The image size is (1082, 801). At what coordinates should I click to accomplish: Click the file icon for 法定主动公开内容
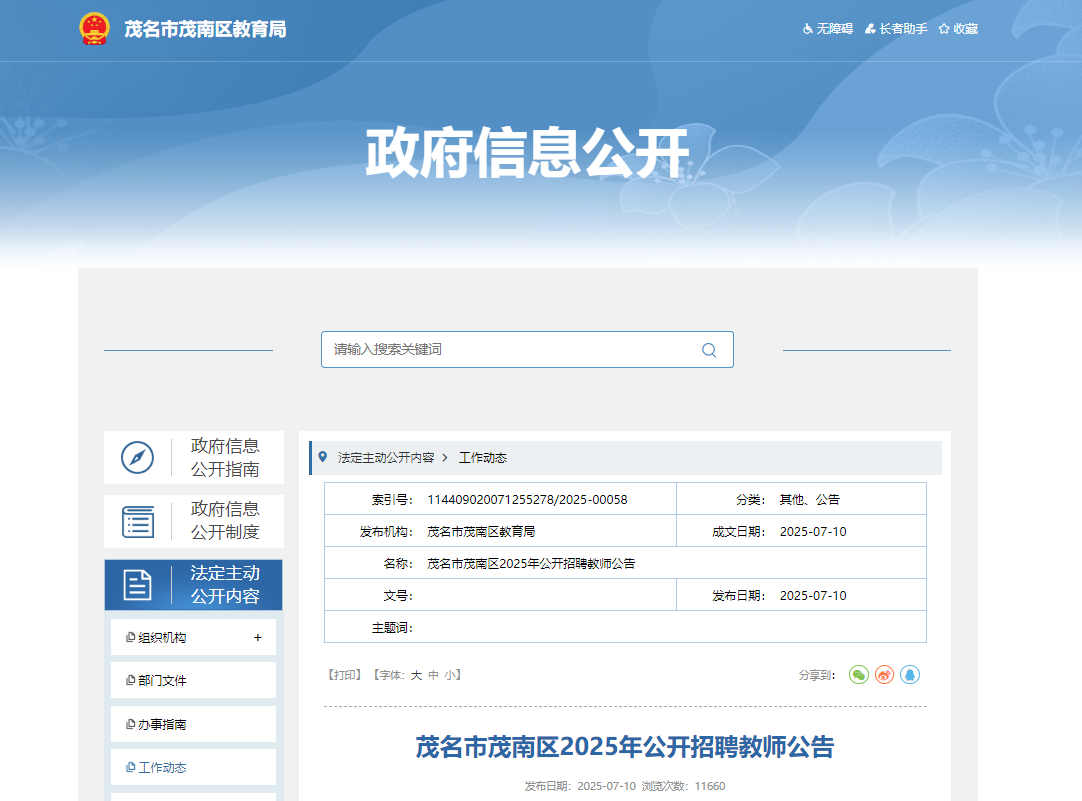coord(137,585)
